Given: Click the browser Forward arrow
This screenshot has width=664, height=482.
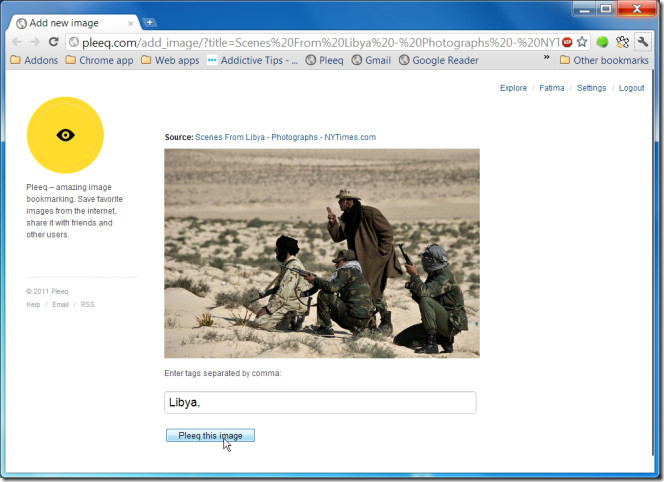Looking at the screenshot, I should 35,42.
